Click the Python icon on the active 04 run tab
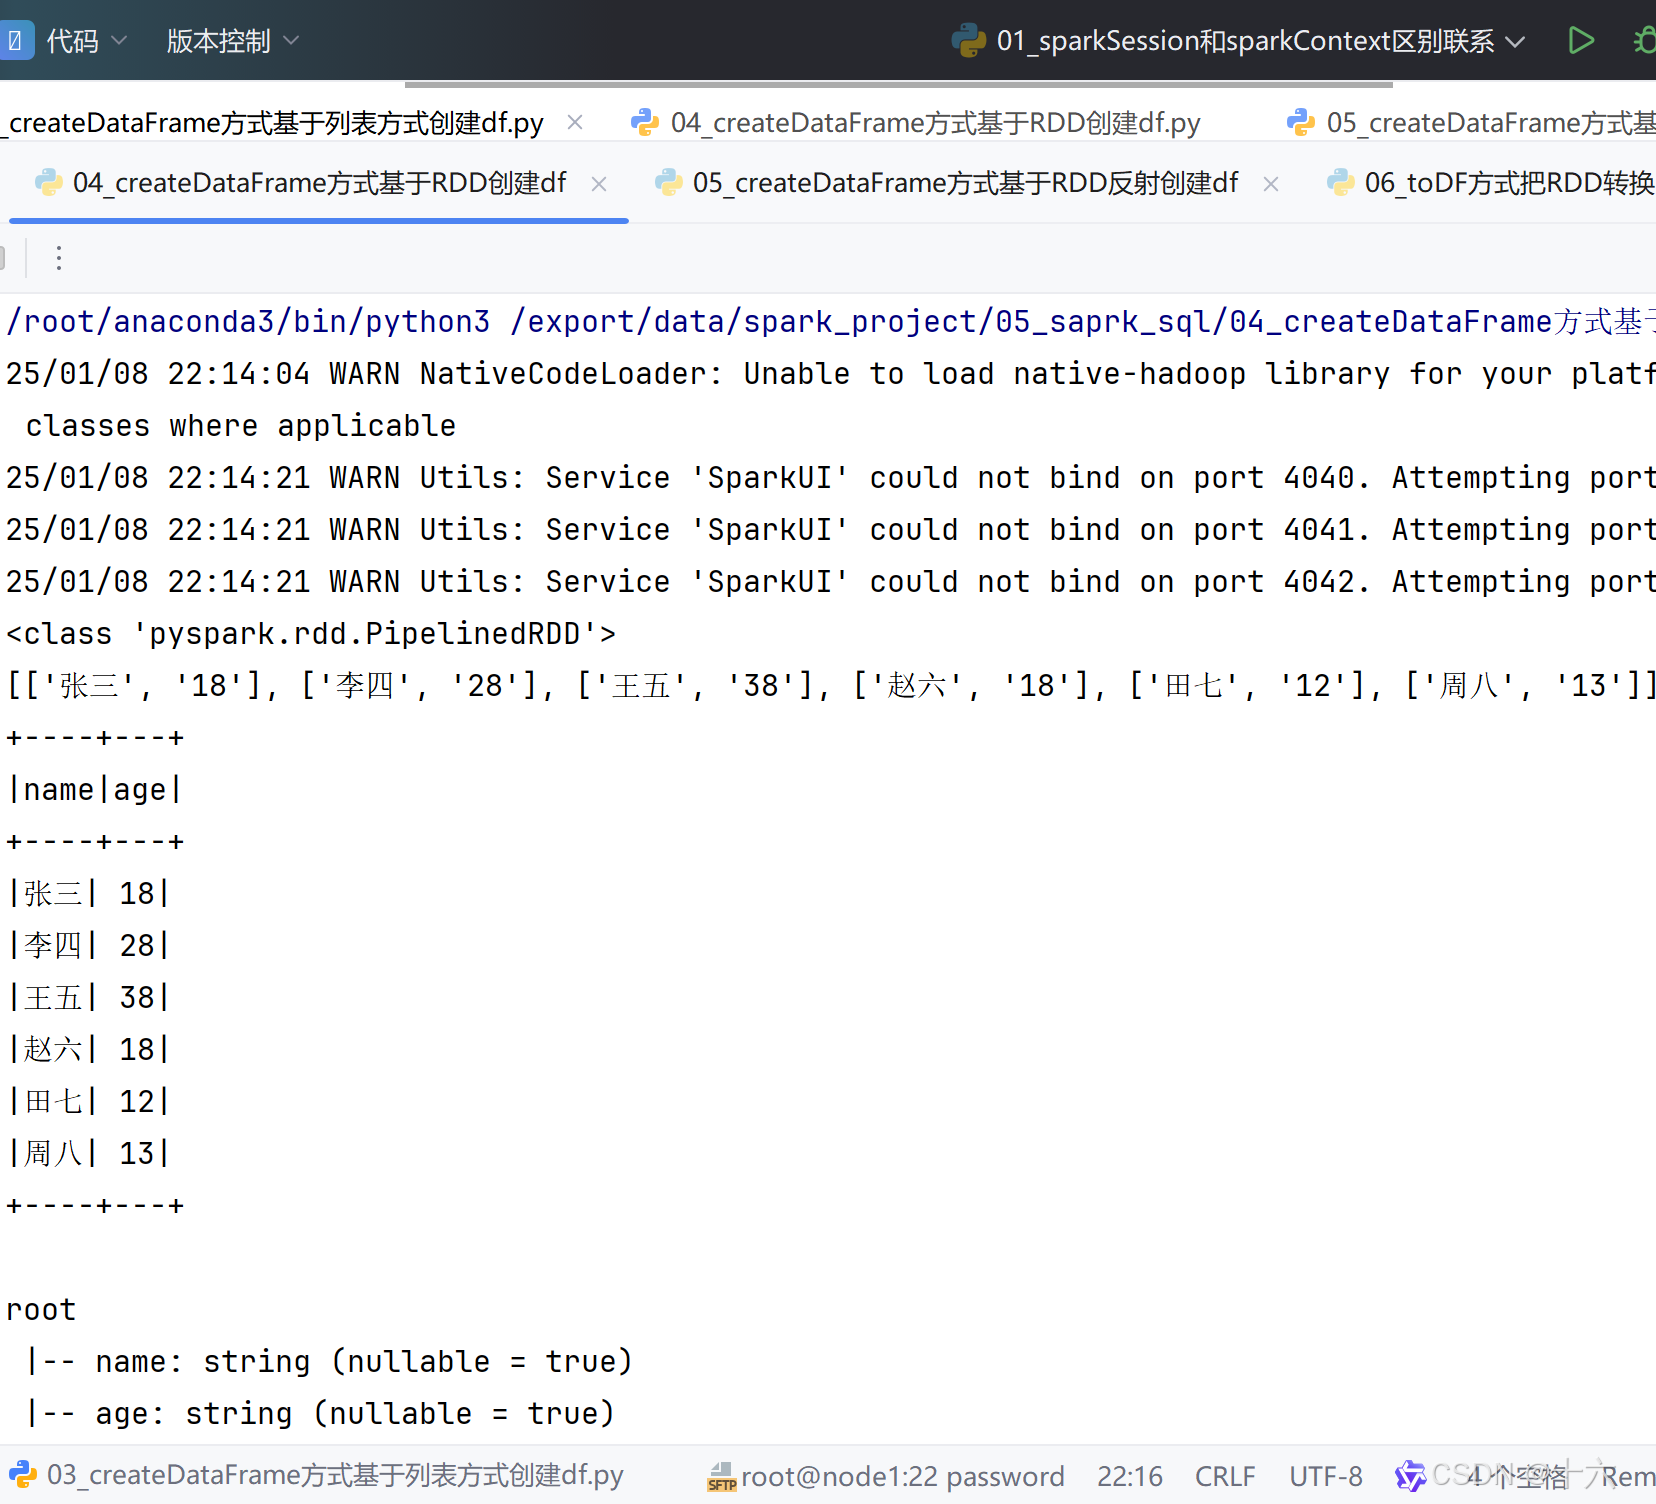1656x1504 pixels. click(x=49, y=183)
